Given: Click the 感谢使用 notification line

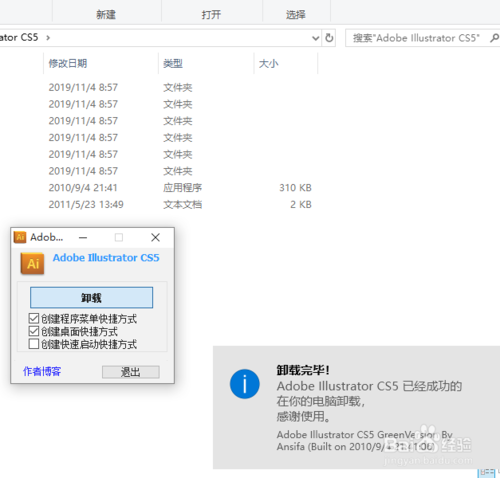Looking at the screenshot, I should point(303,416).
